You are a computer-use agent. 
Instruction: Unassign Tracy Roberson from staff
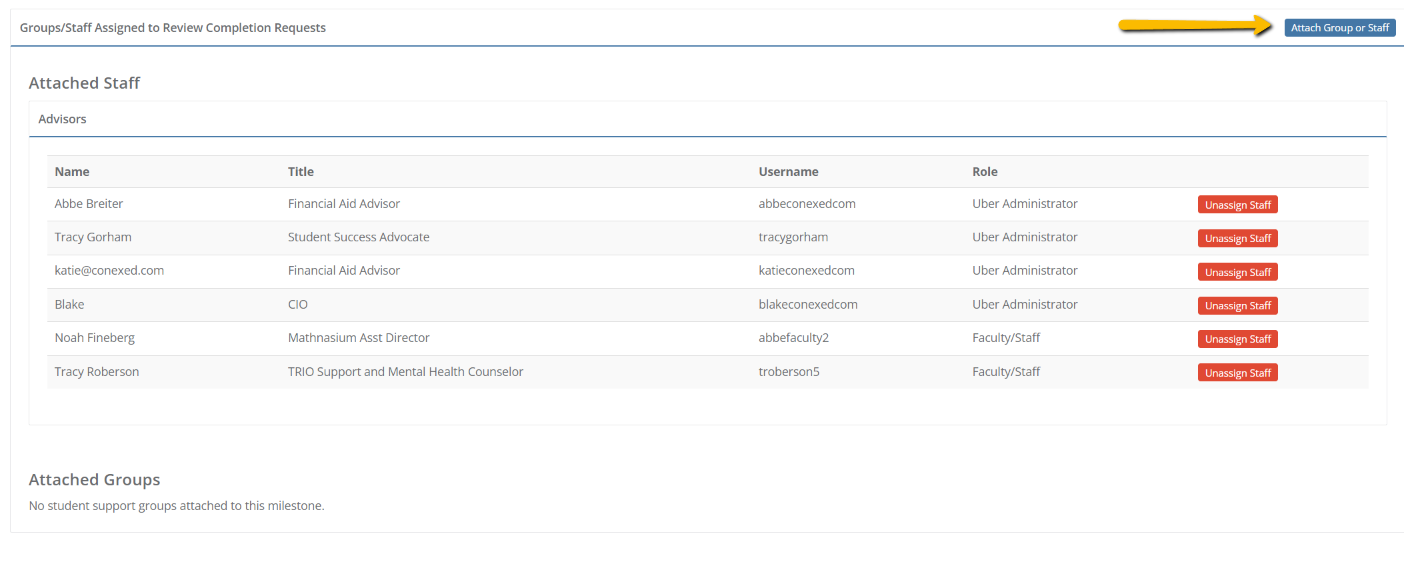click(x=1238, y=373)
